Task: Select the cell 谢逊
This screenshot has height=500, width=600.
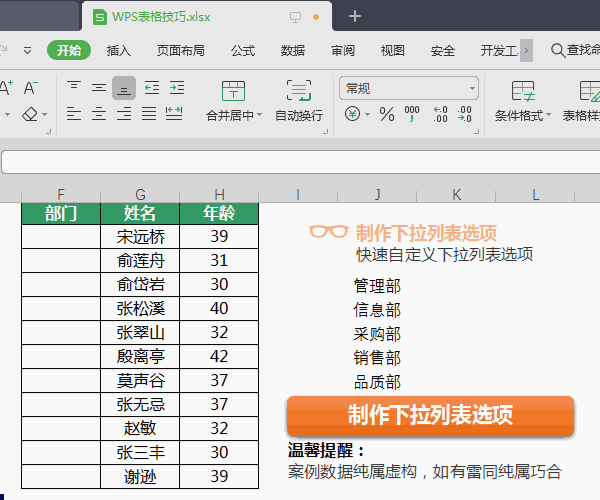Action: [140, 477]
